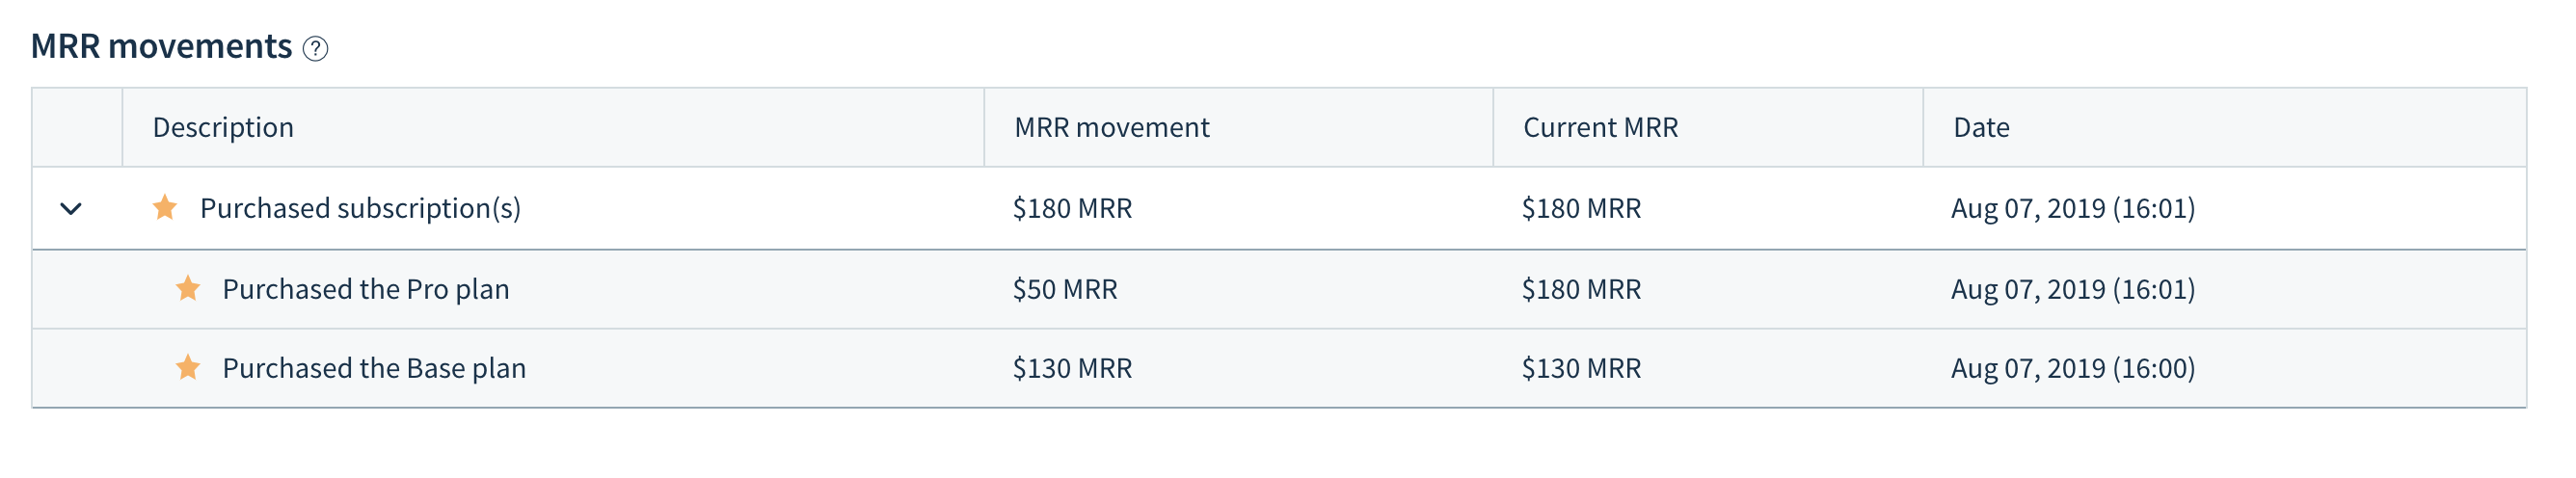Select the MRR movement column header
This screenshot has width=2576, height=478.
pos(1112,127)
